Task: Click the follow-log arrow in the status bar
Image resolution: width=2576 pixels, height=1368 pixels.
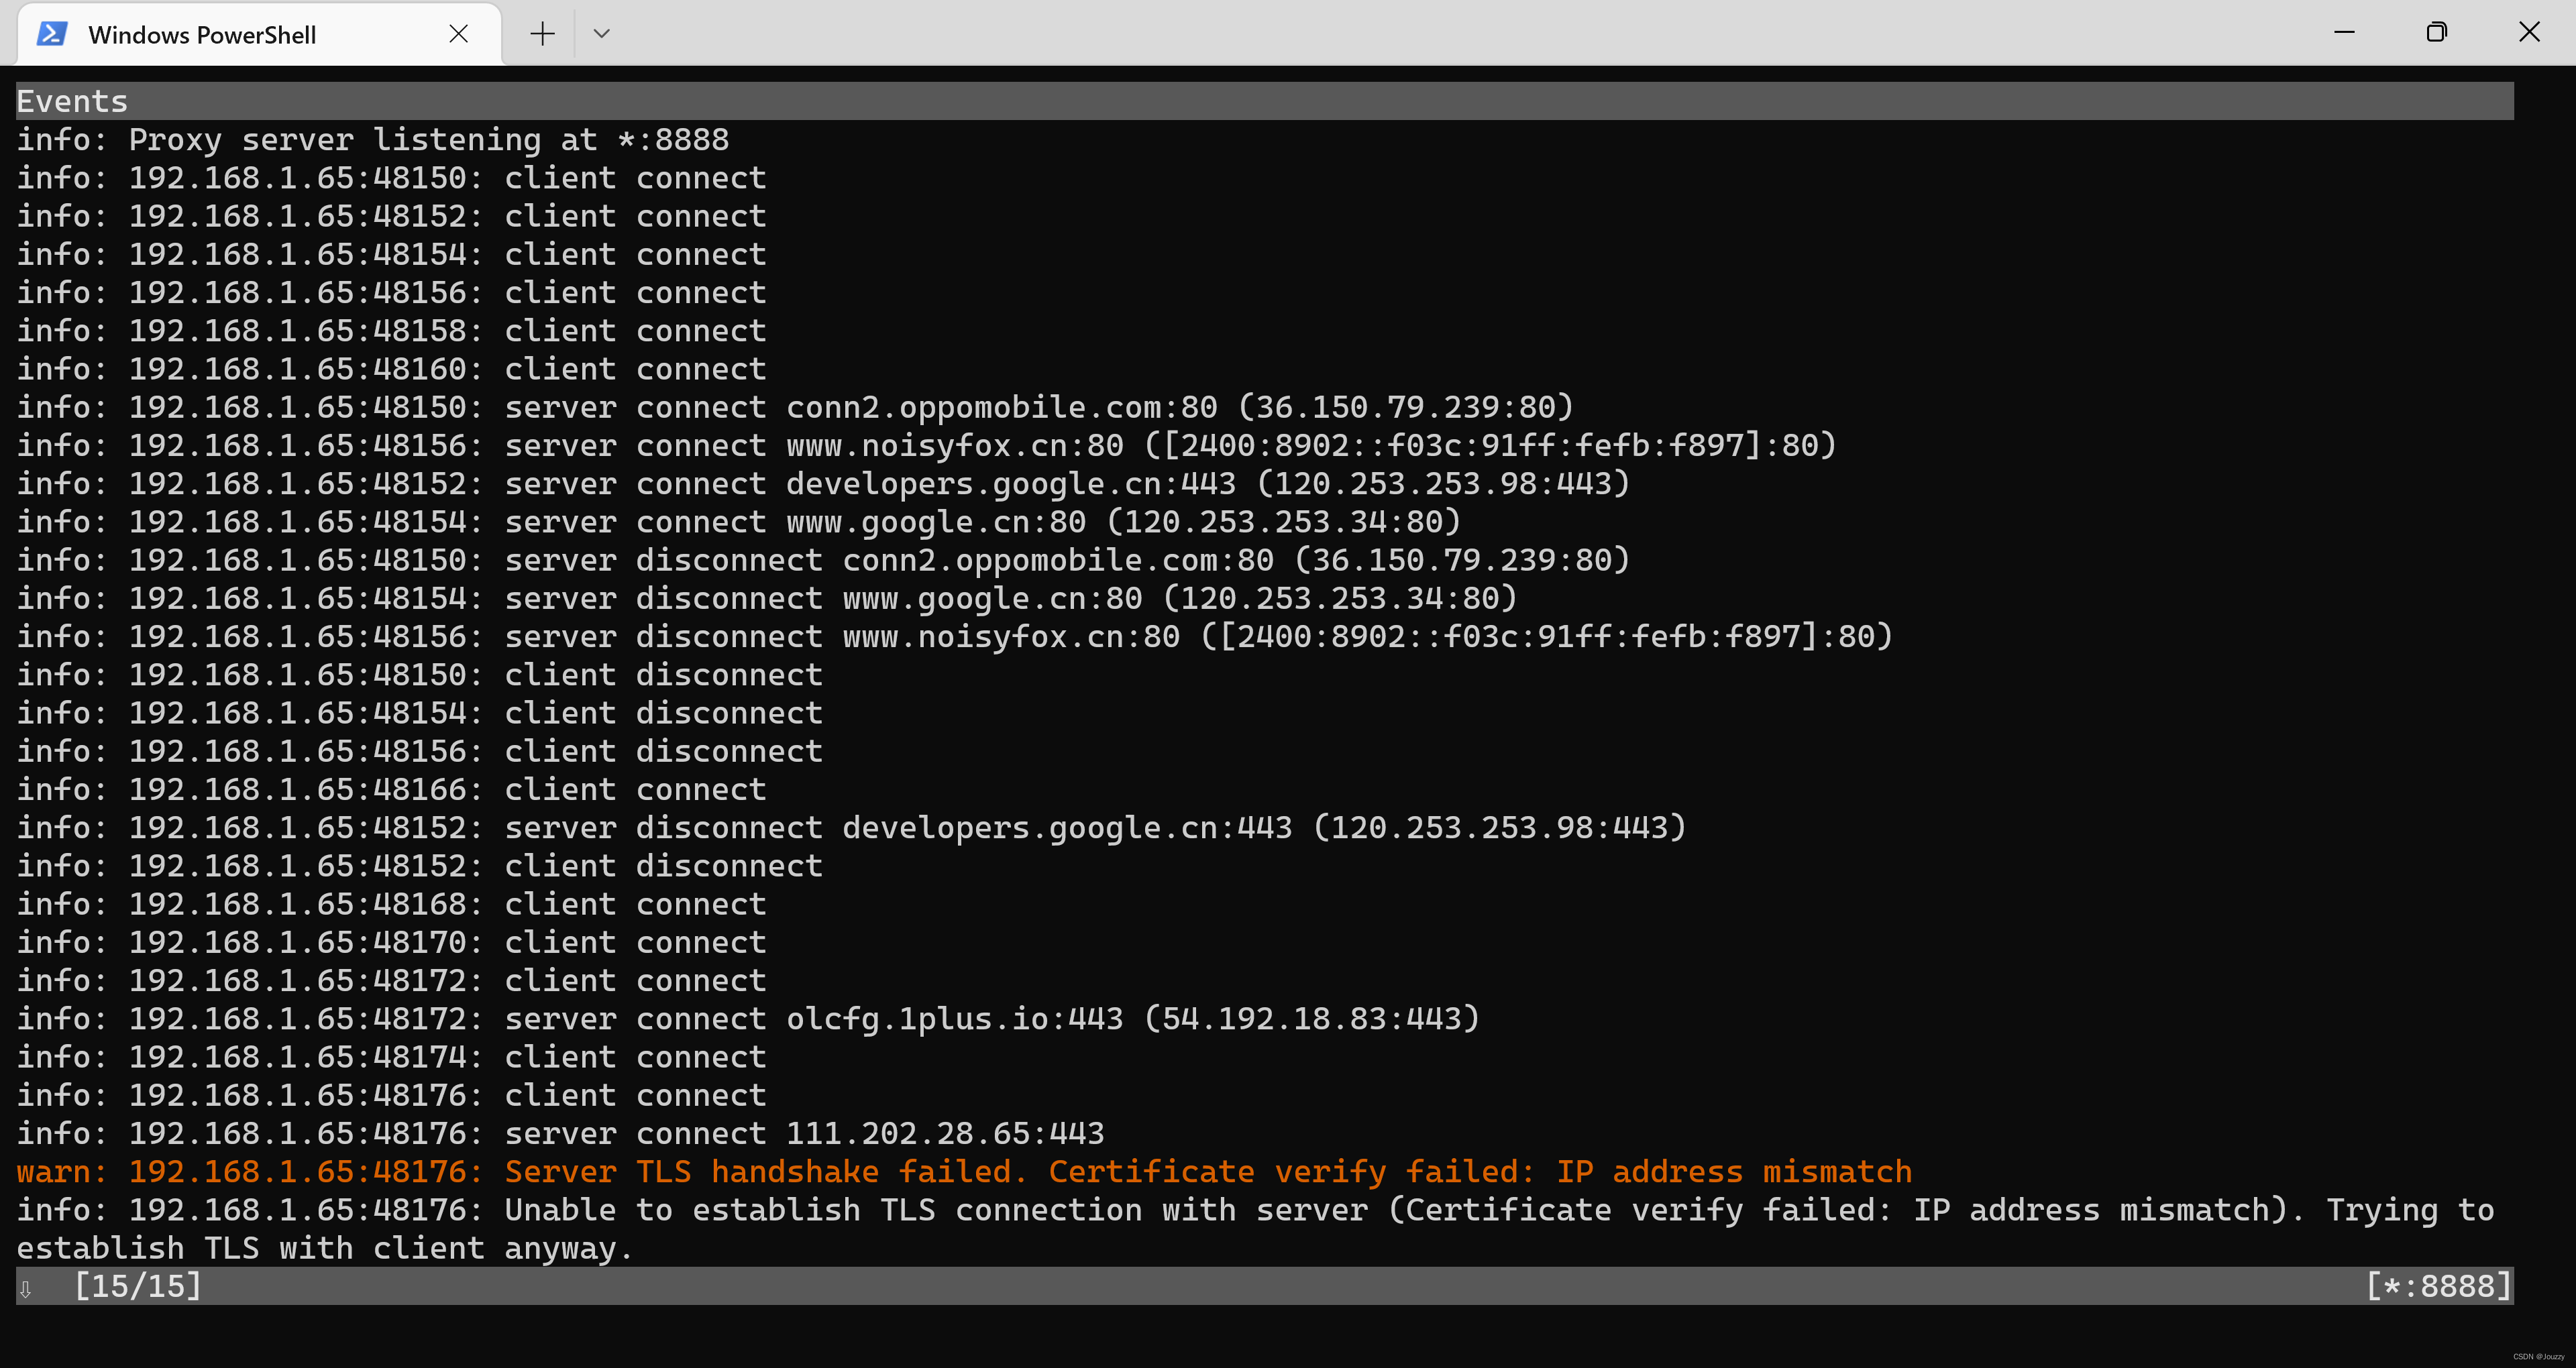Action: click(27, 1288)
